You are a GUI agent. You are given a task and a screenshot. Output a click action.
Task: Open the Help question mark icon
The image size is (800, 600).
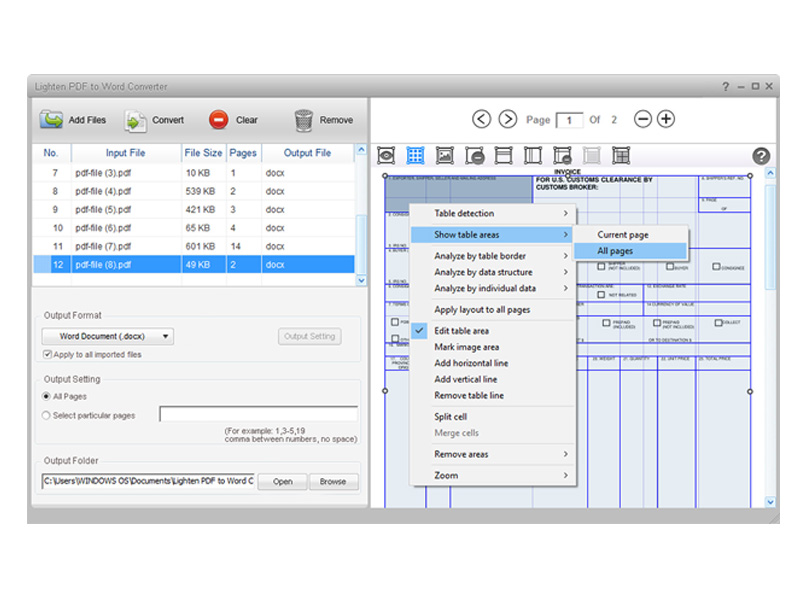761,156
